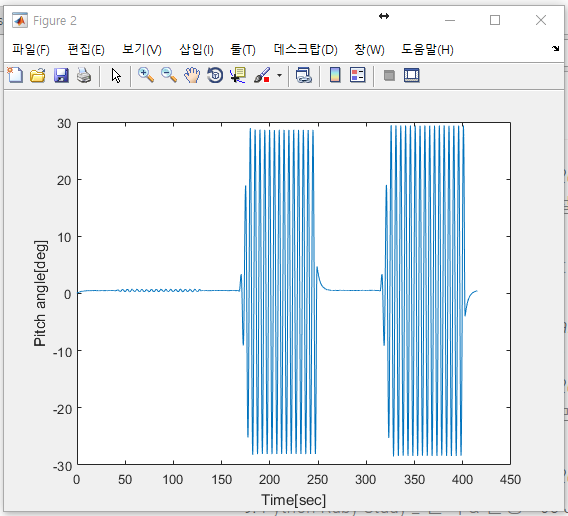The height and width of the screenshot is (516, 568).
Task: Open the 데스크탑(D) menu
Action: pyautogui.click(x=305, y=49)
